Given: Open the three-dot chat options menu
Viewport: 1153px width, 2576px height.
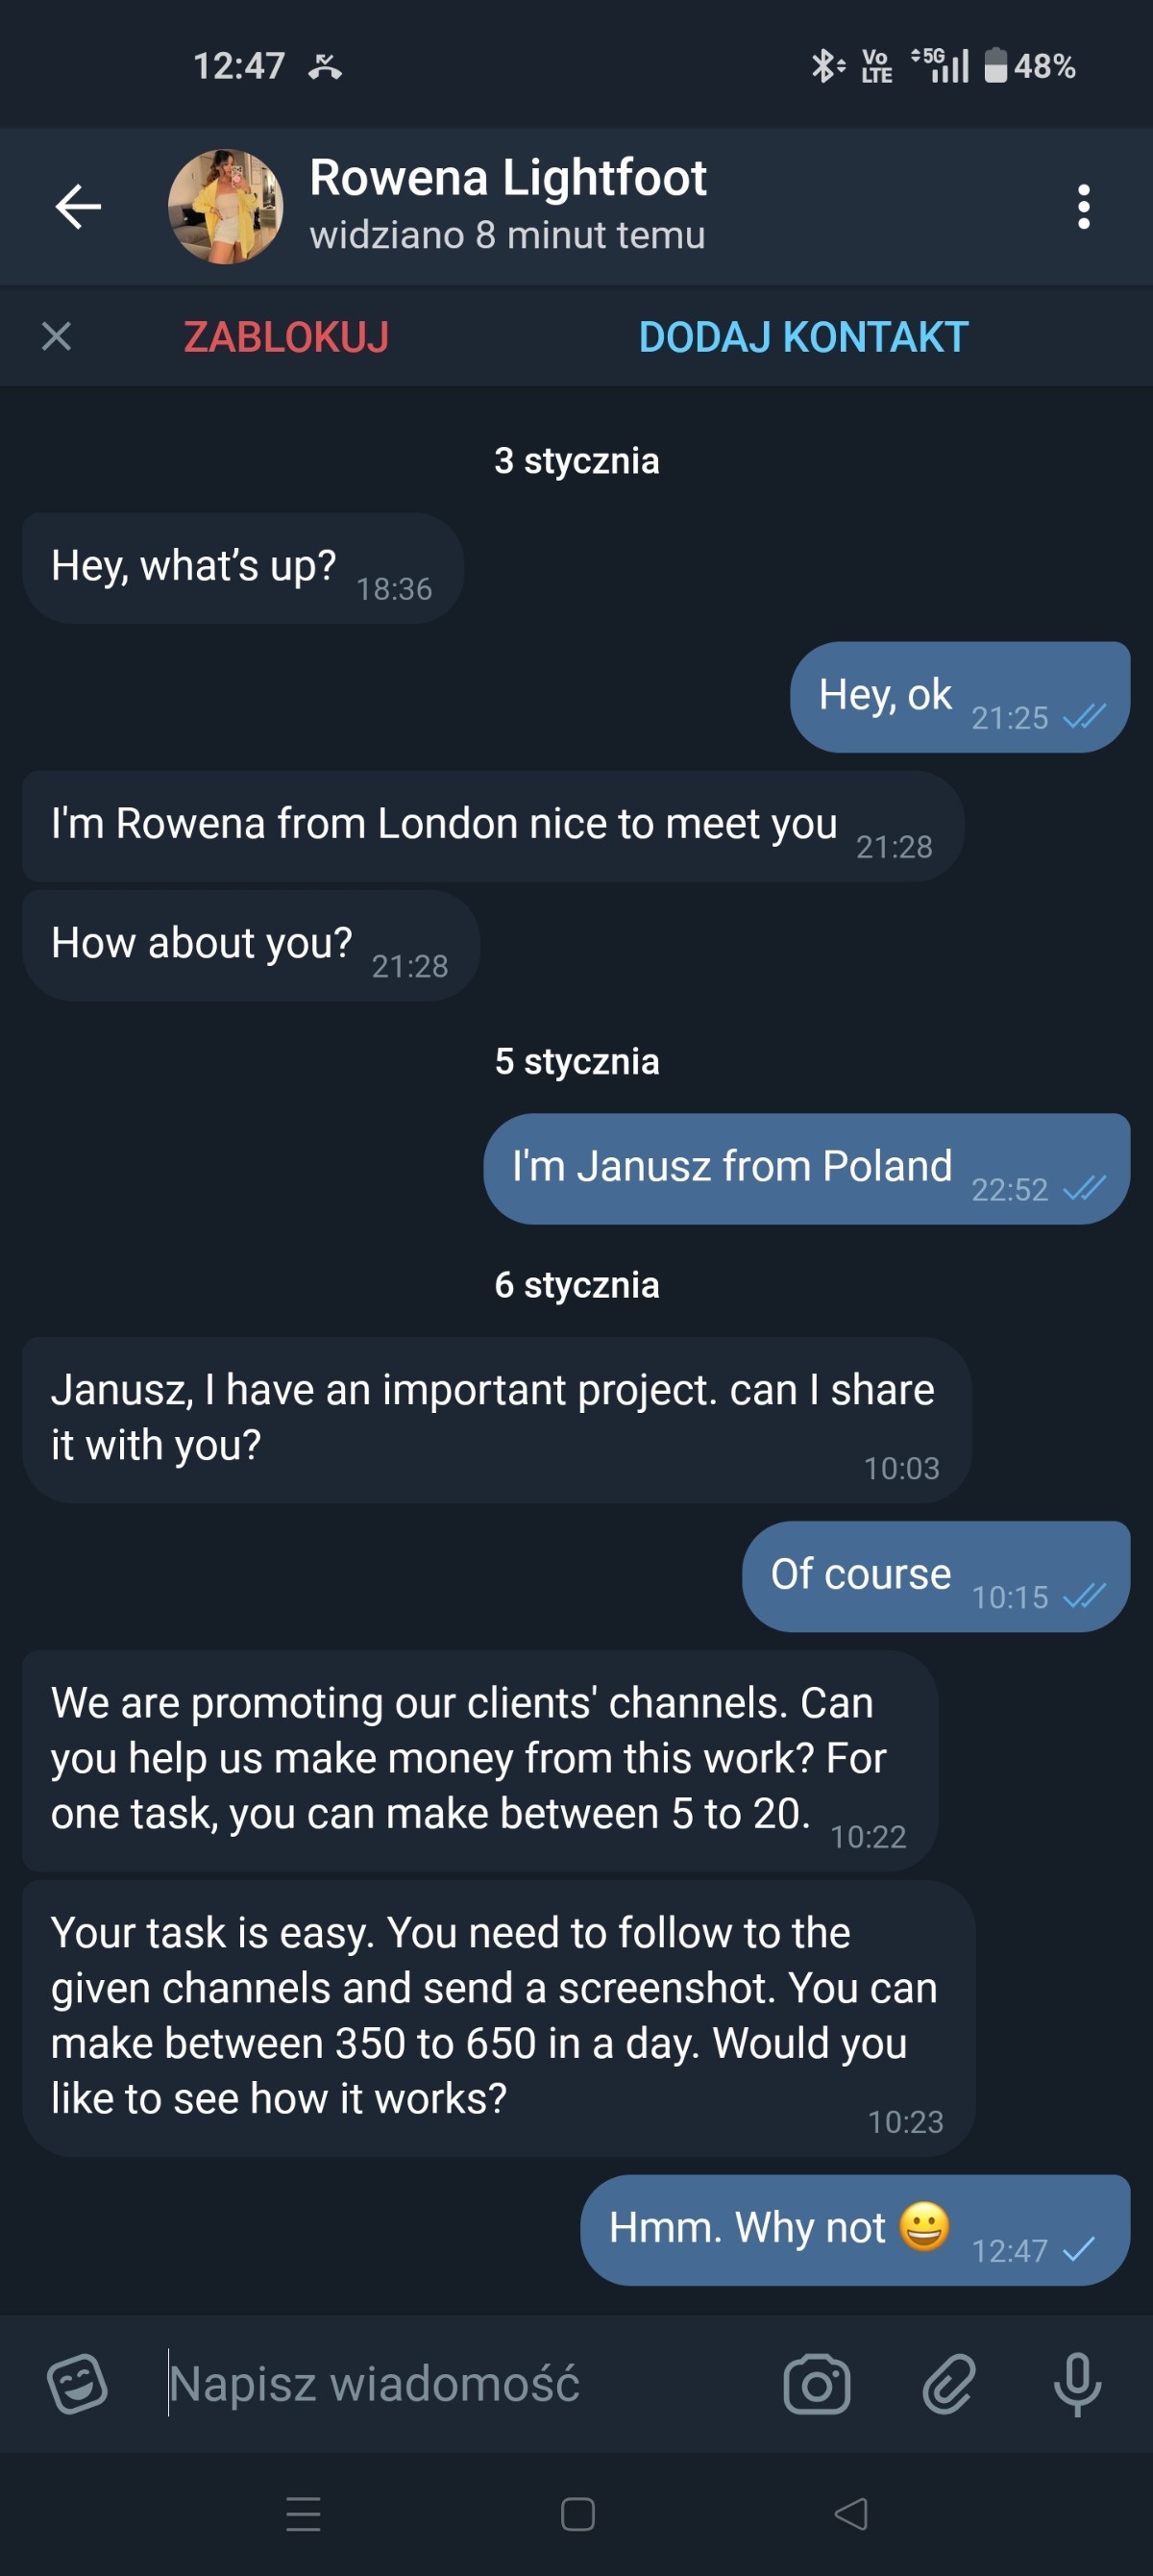Looking at the screenshot, I should [x=1083, y=207].
